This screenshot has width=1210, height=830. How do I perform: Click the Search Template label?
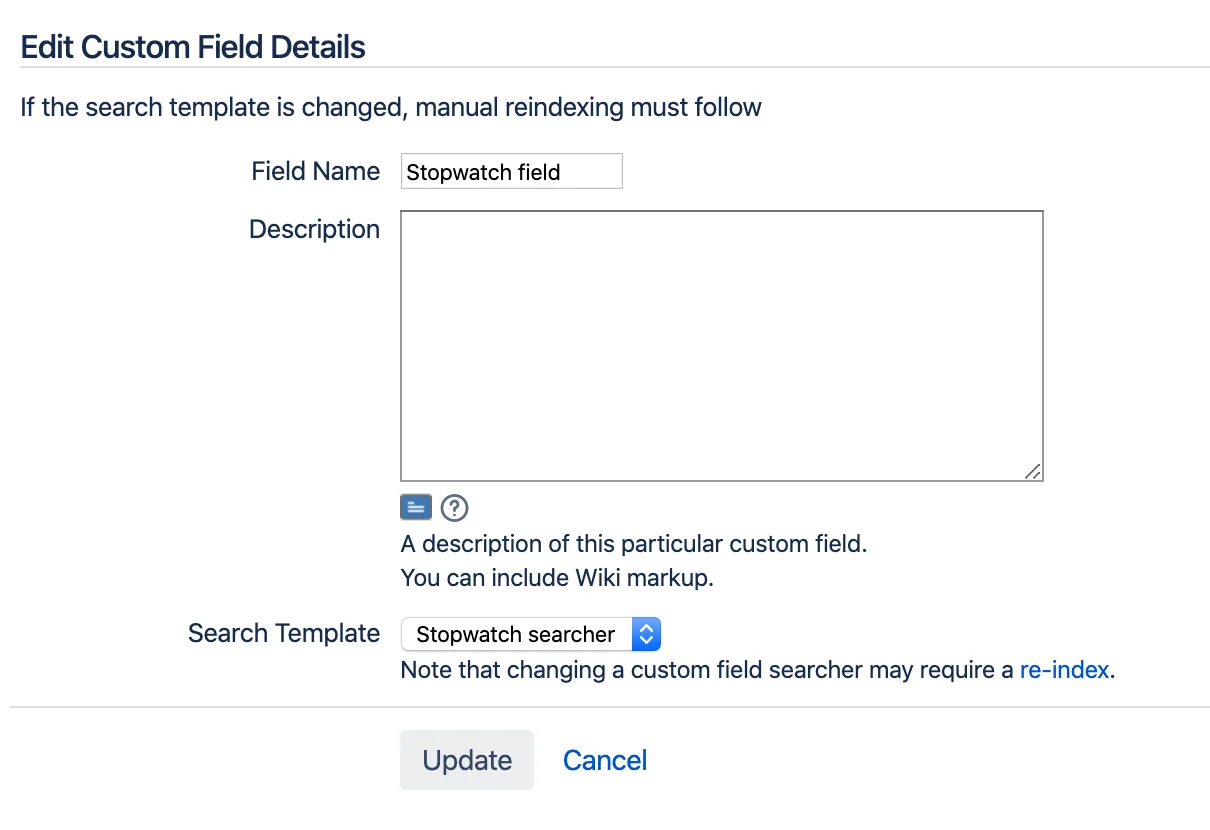(x=284, y=633)
